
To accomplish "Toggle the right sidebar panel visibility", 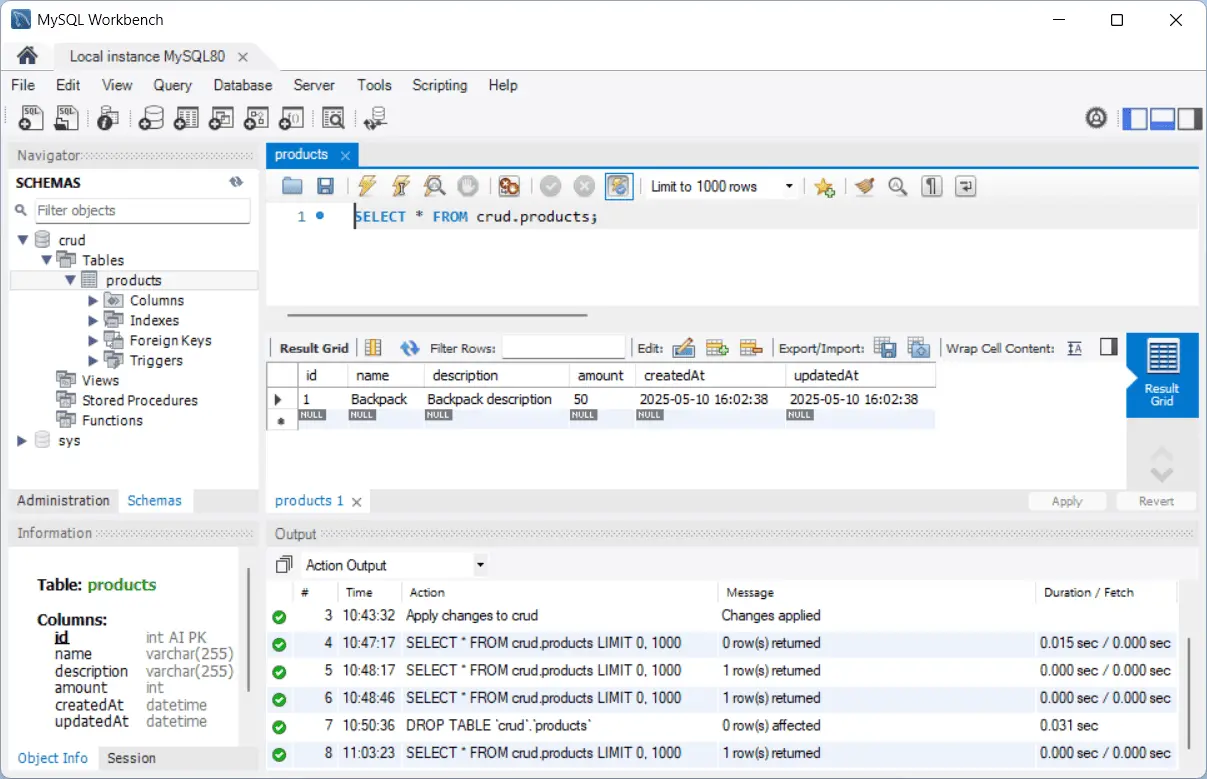I will pyautogui.click(x=1189, y=119).
